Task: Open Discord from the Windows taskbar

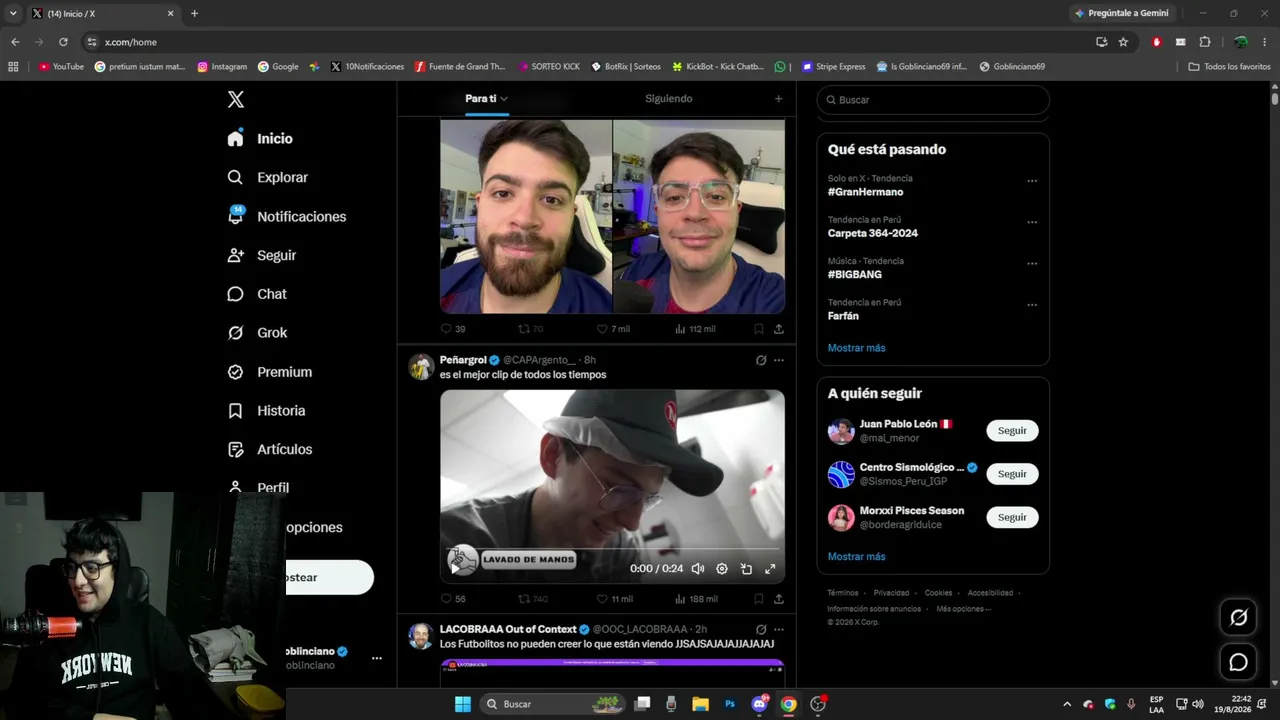Action: tap(759, 704)
